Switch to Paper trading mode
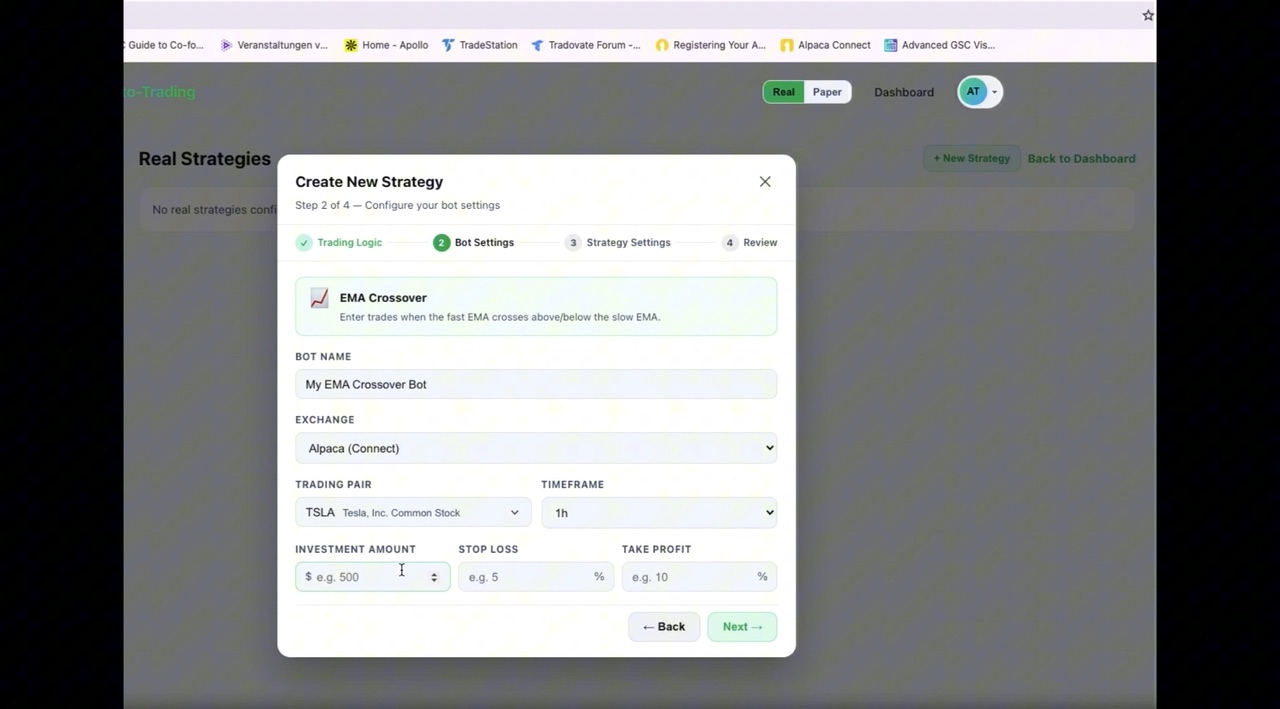The height and width of the screenshot is (709, 1280). click(827, 92)
